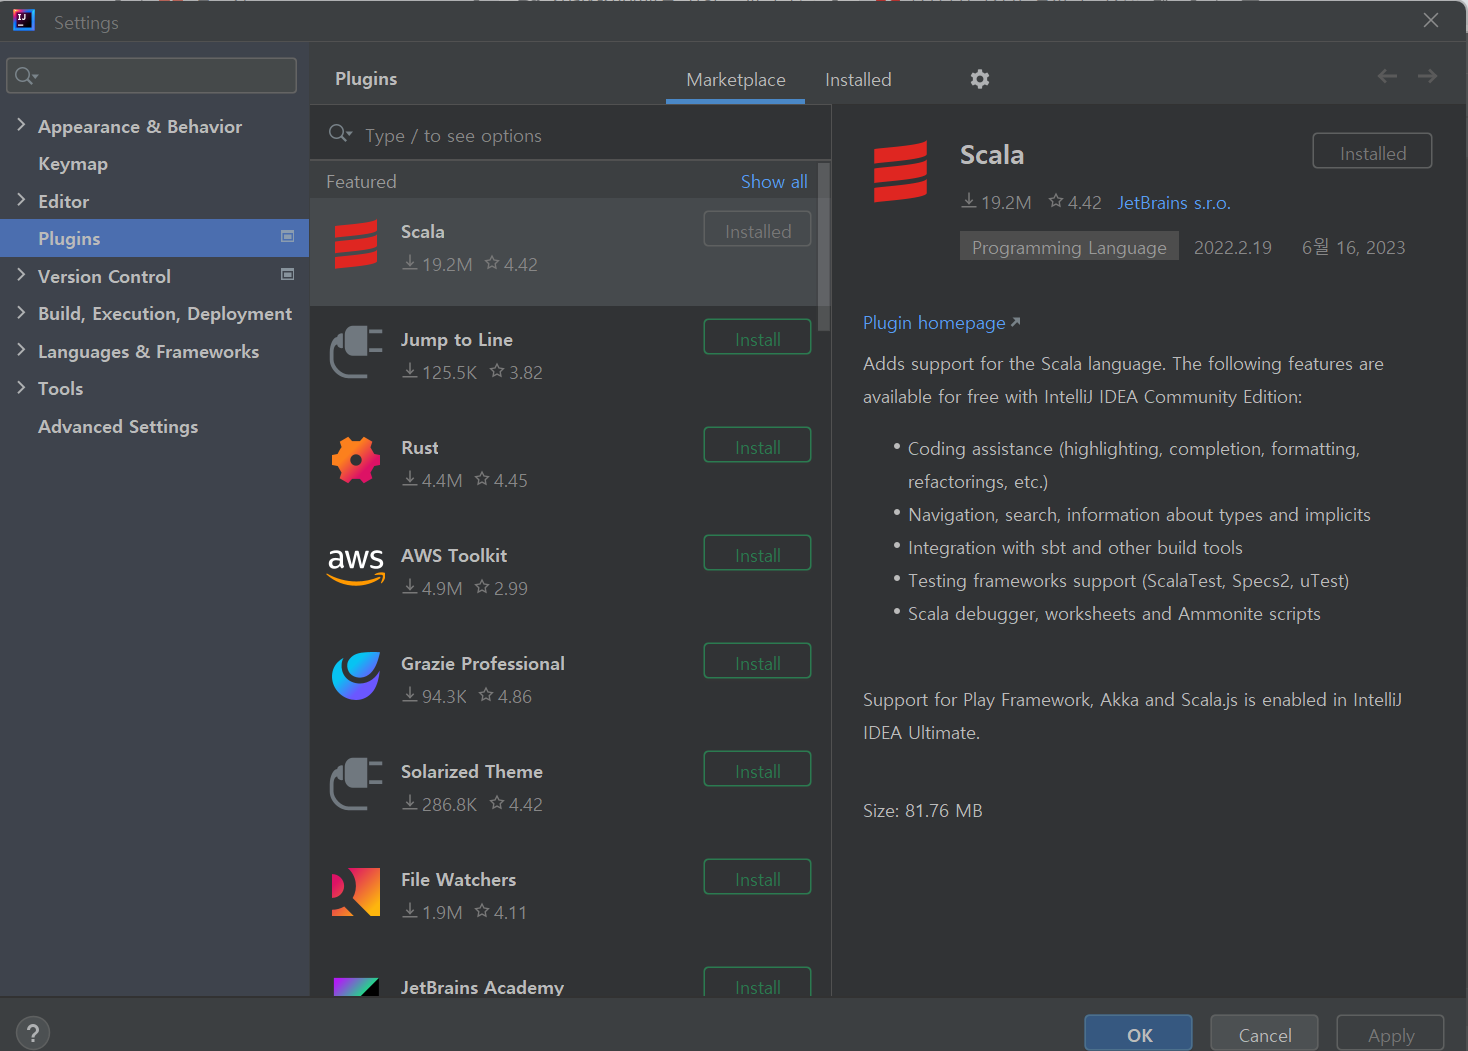Click the File Watchers plugin icon
Viewport: 1468px width, 1051px height.
[356, 892]
